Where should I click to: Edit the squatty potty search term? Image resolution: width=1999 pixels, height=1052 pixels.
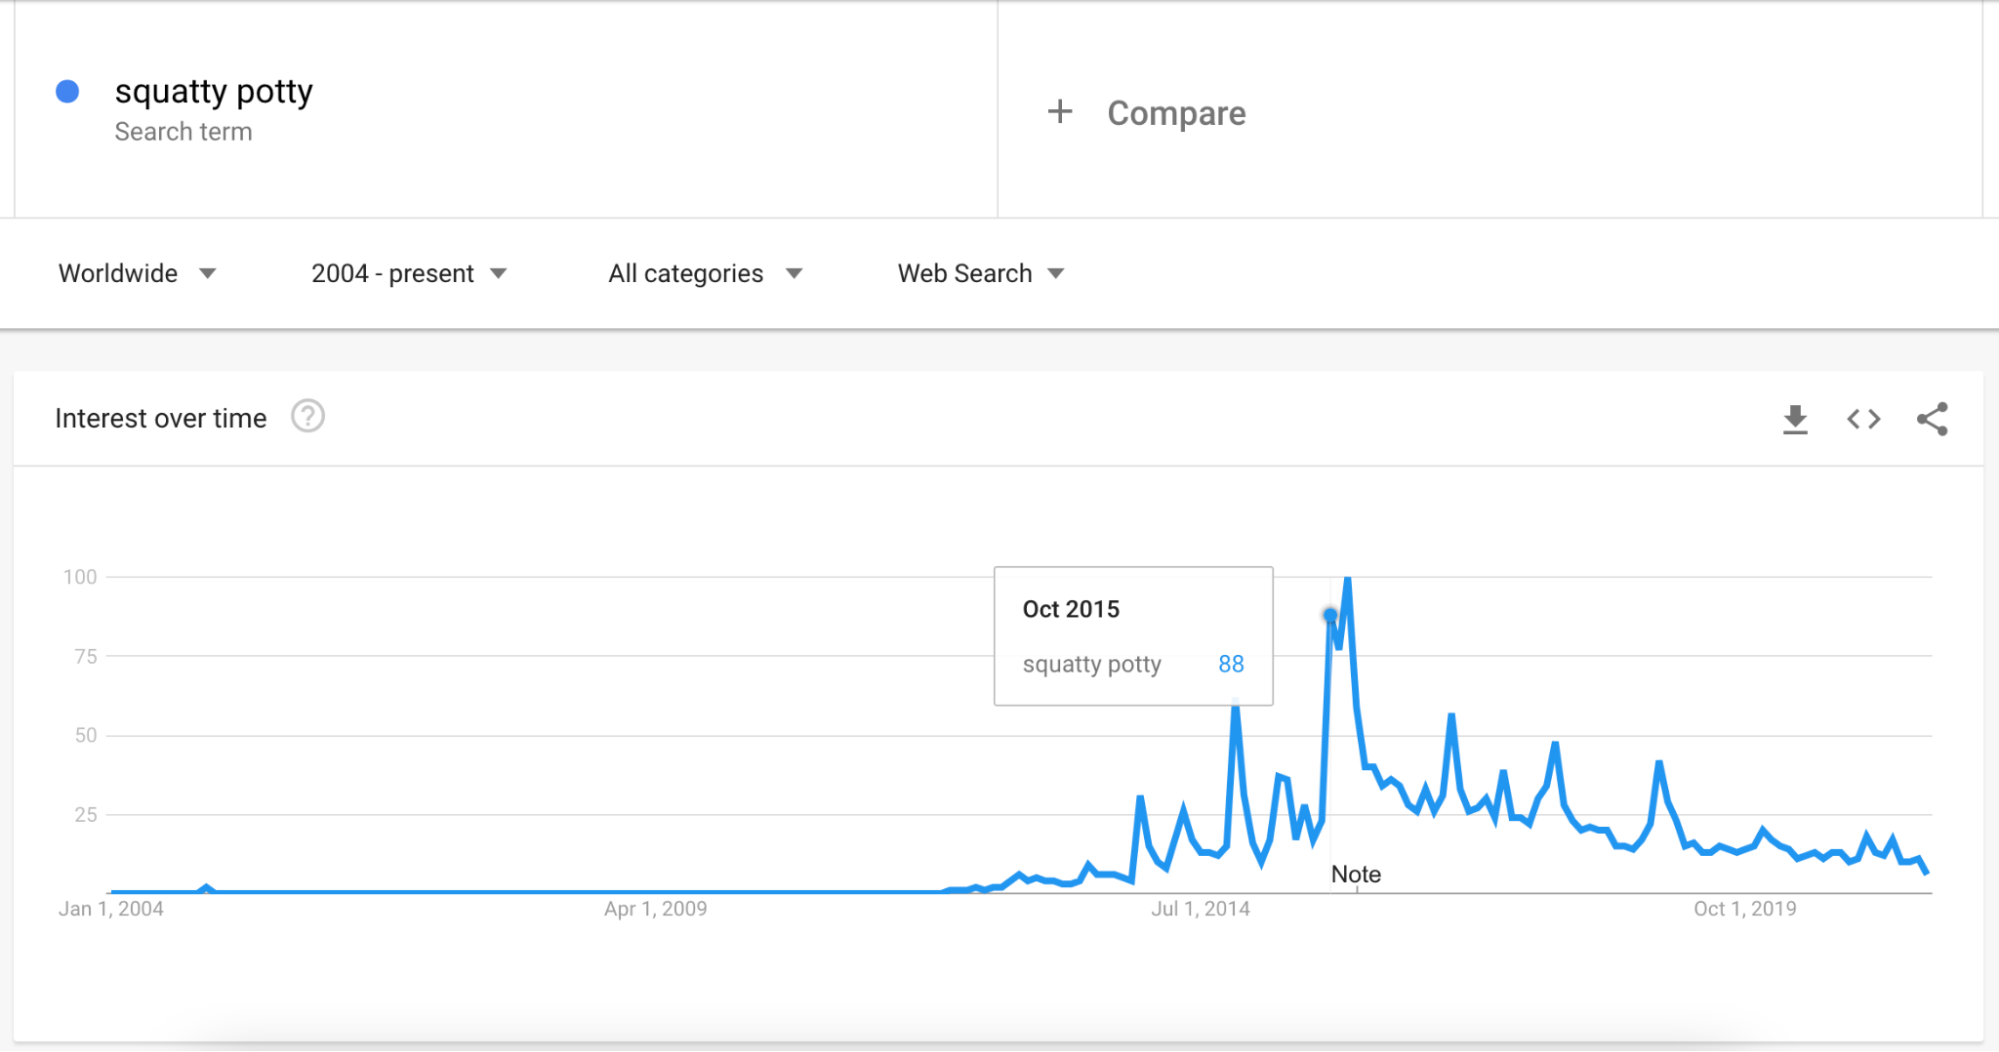tap(214, 92)
